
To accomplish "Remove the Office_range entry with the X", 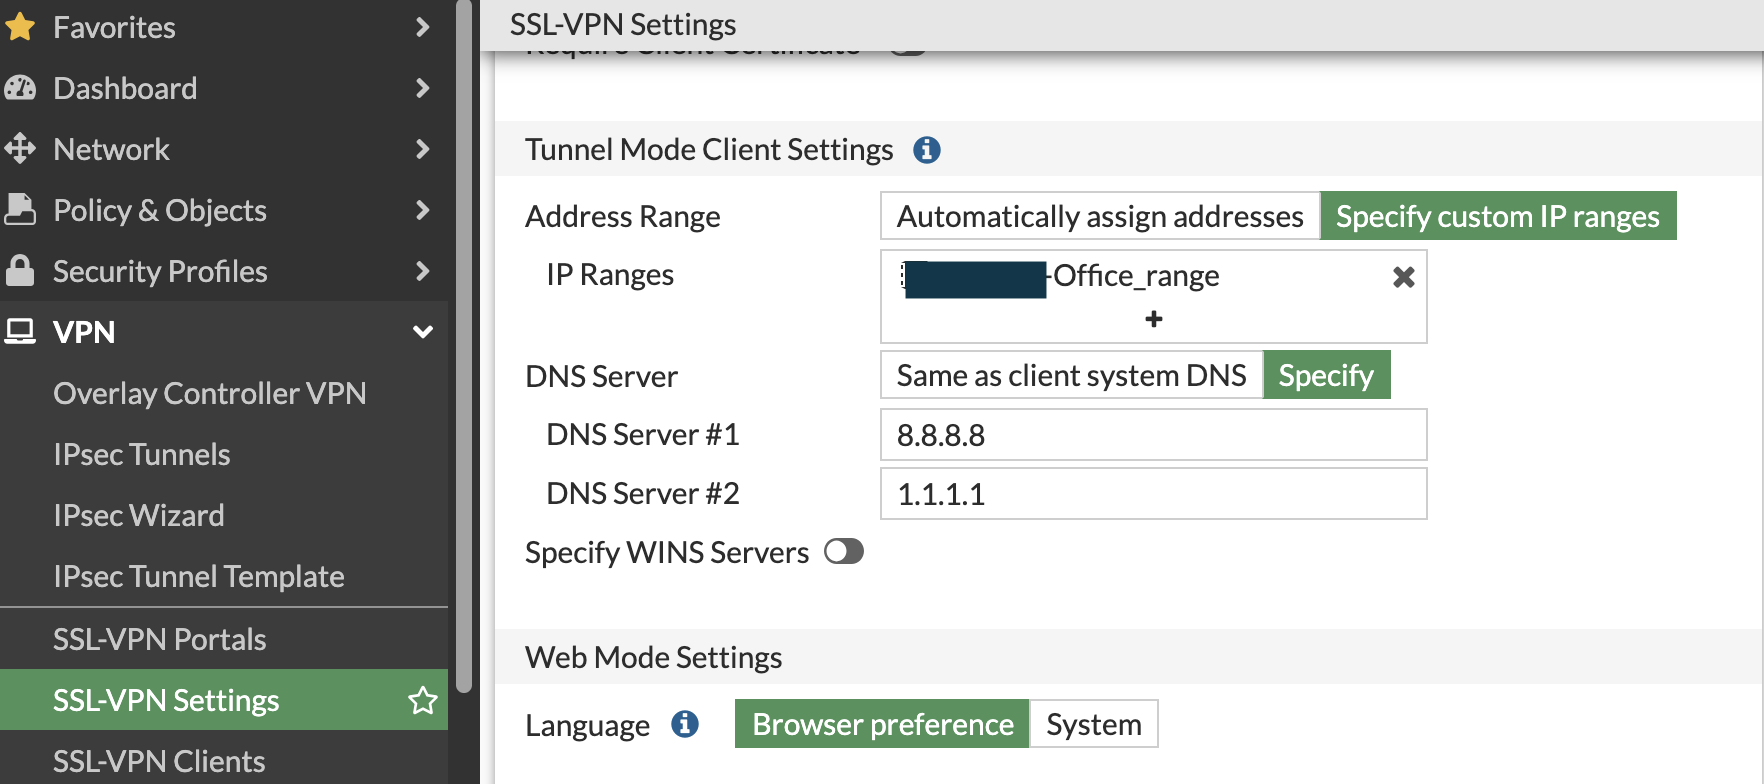I will point(1403,277).
